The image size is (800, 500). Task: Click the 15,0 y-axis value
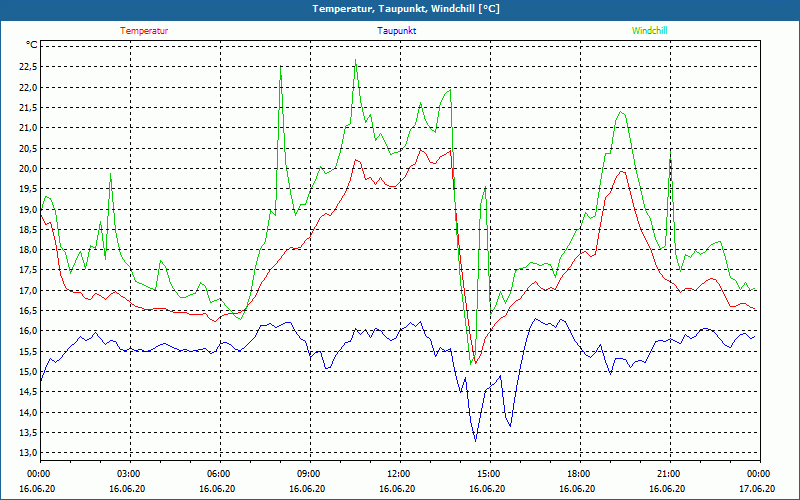pos(29,372)
